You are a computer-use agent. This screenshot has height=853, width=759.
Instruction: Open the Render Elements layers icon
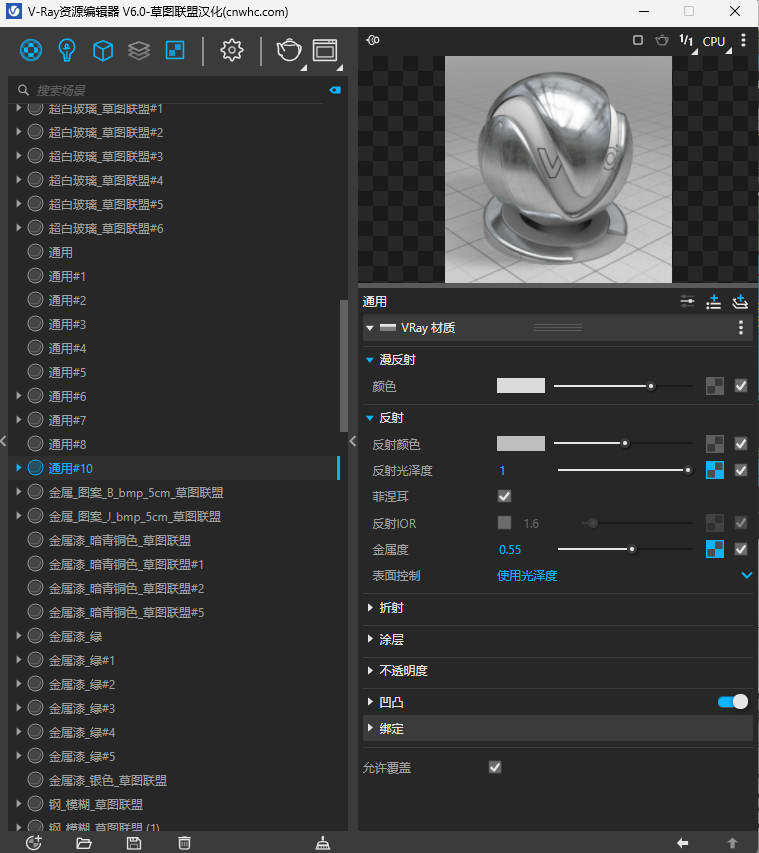[139, 50]
